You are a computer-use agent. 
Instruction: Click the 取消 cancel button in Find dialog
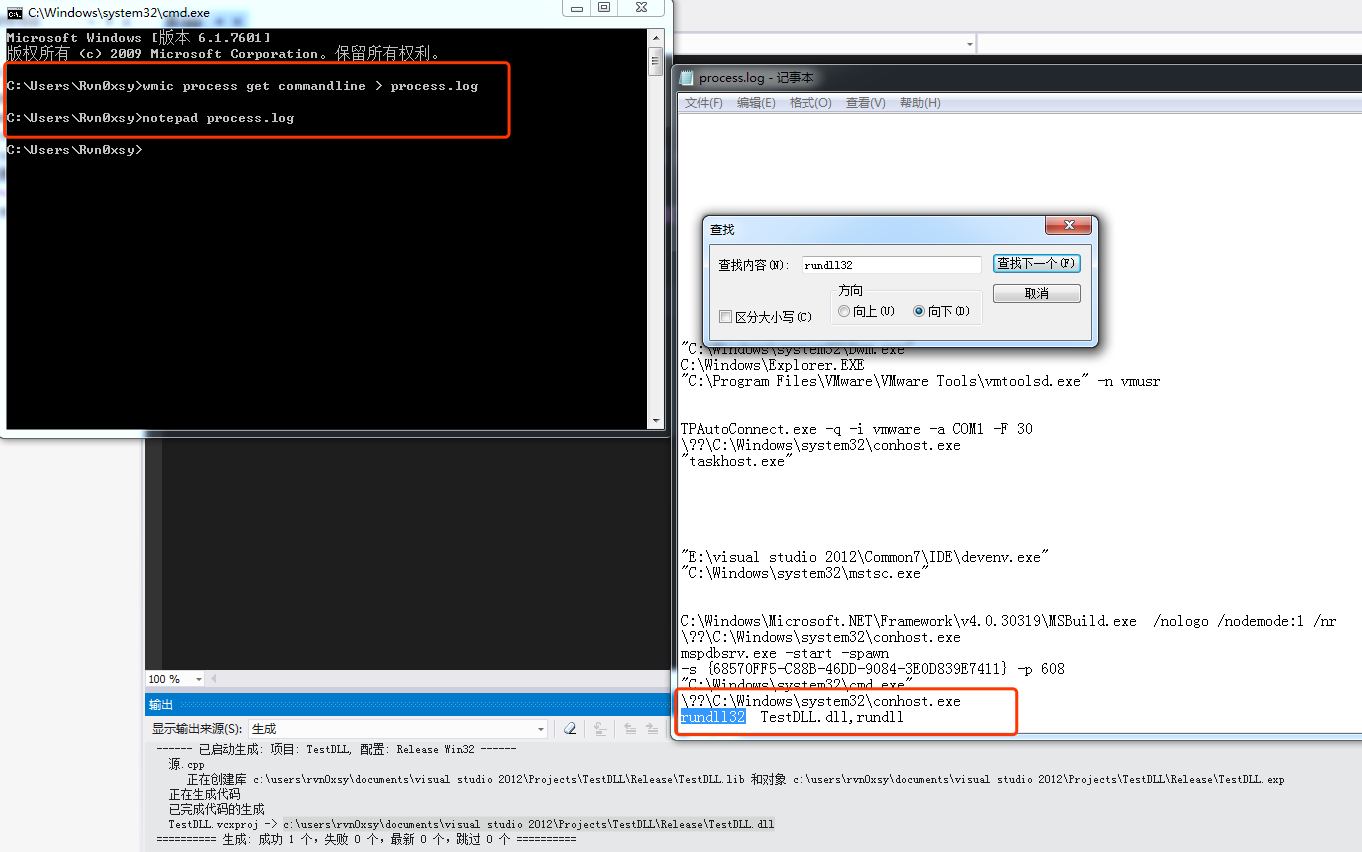[x=1037, y=294]
